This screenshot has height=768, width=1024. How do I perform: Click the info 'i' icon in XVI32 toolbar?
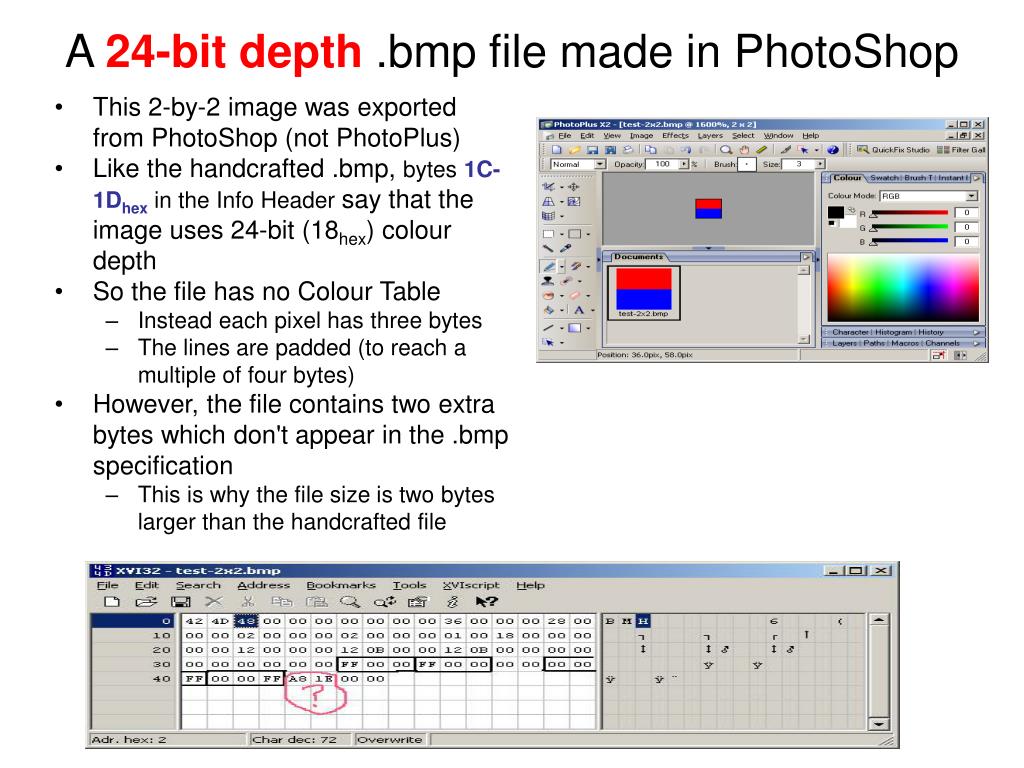pyautogui.click(x=451, y=602)
